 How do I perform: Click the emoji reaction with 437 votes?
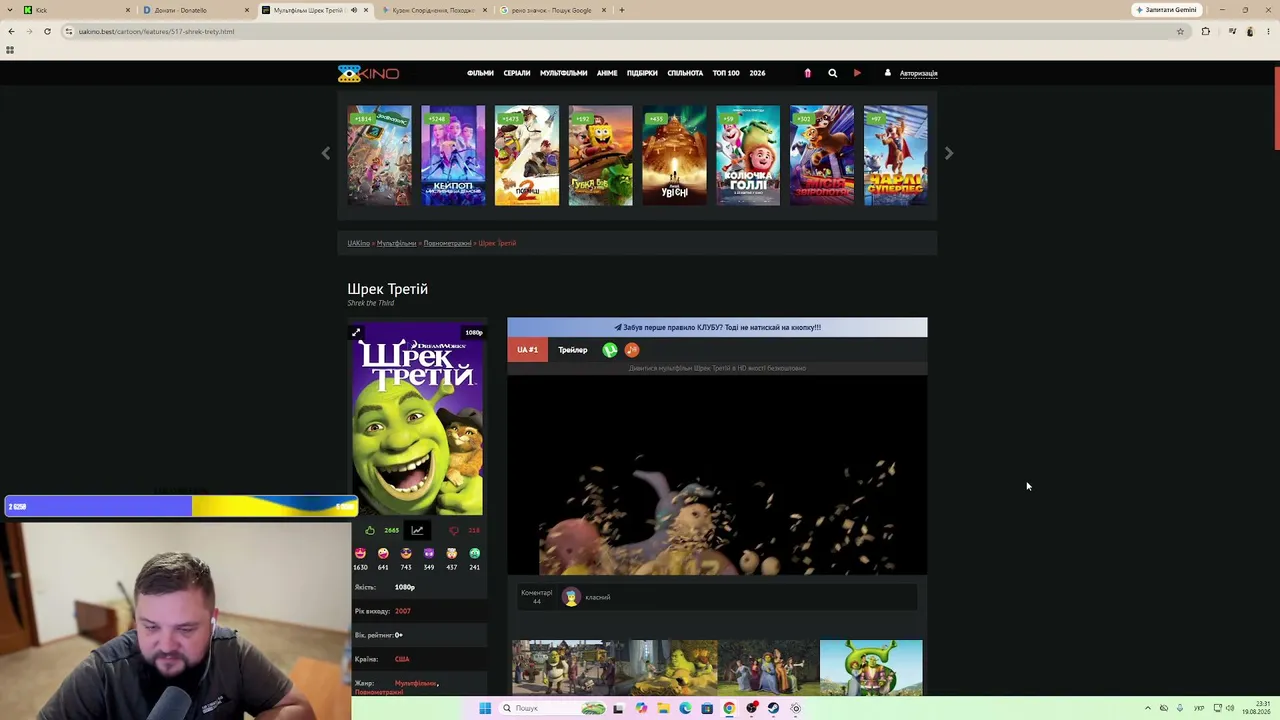(452, 553)
